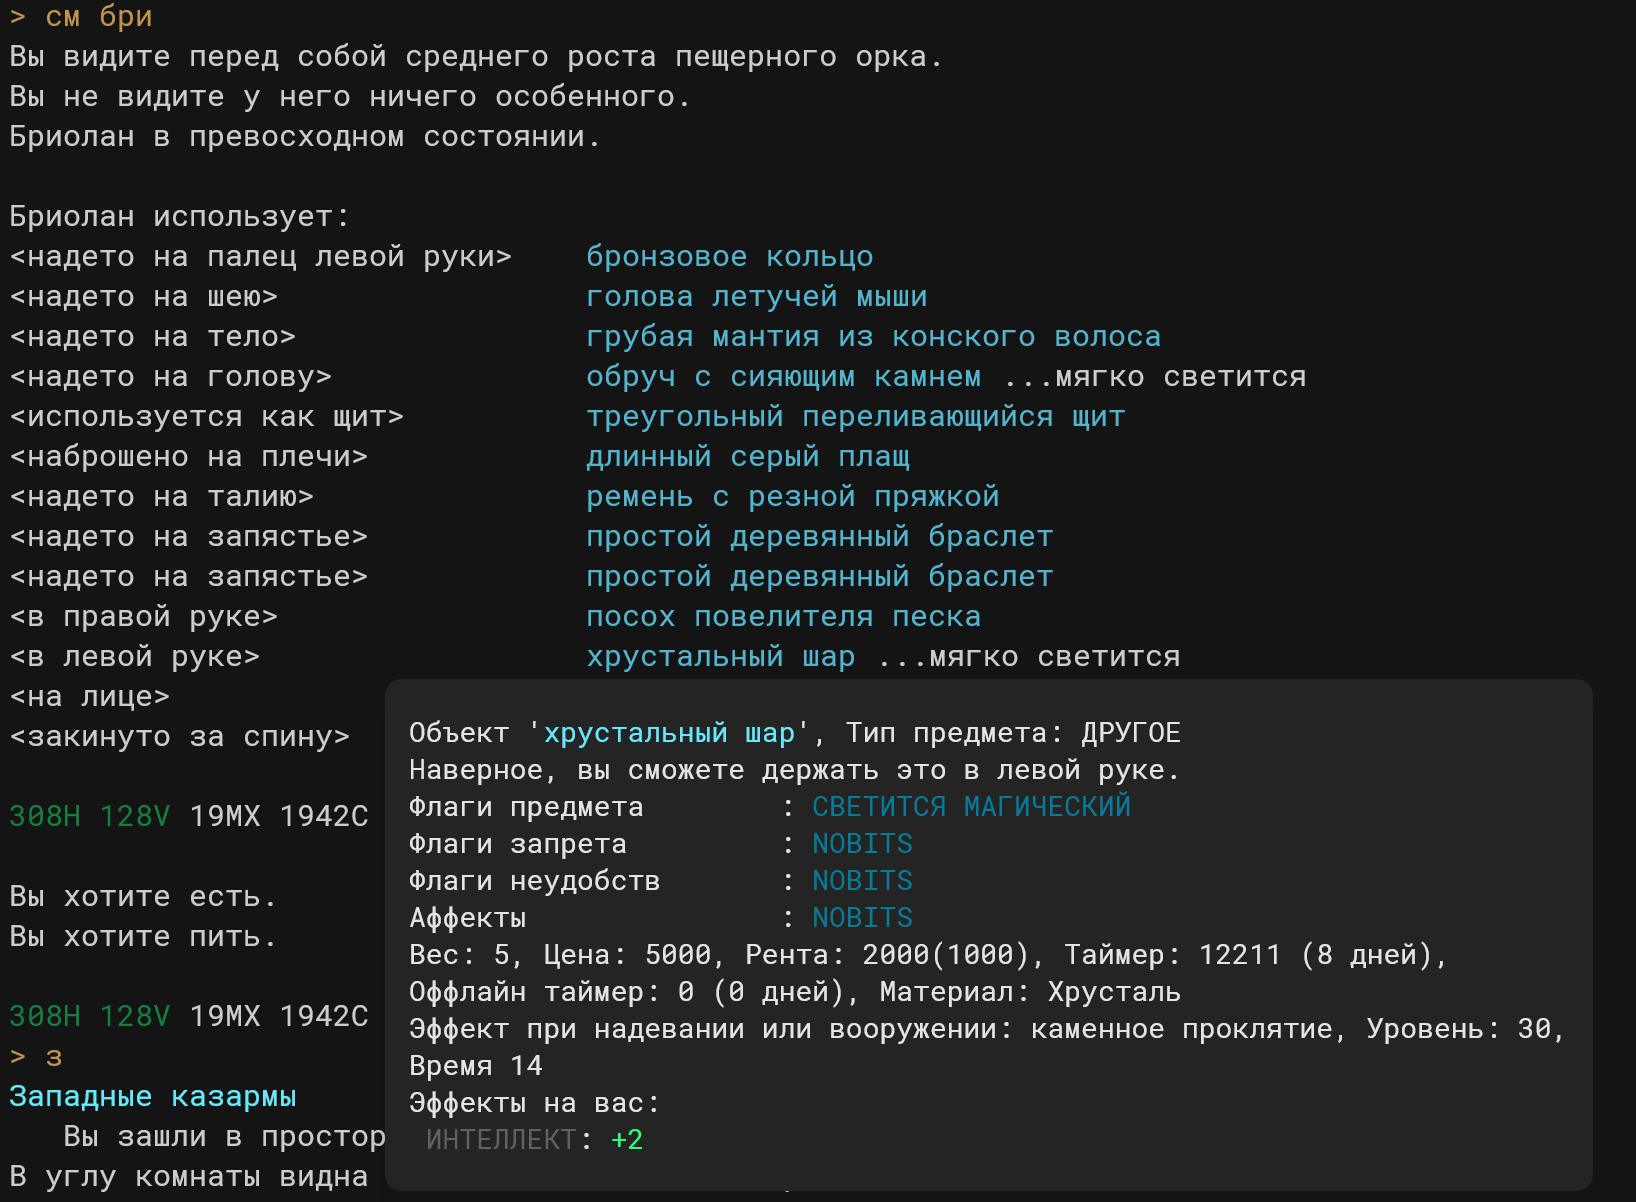The height and width of the screenshot is (1202, 1636).
Task: Click the 'посох повелителя песка' item
Action: (783, 617)
